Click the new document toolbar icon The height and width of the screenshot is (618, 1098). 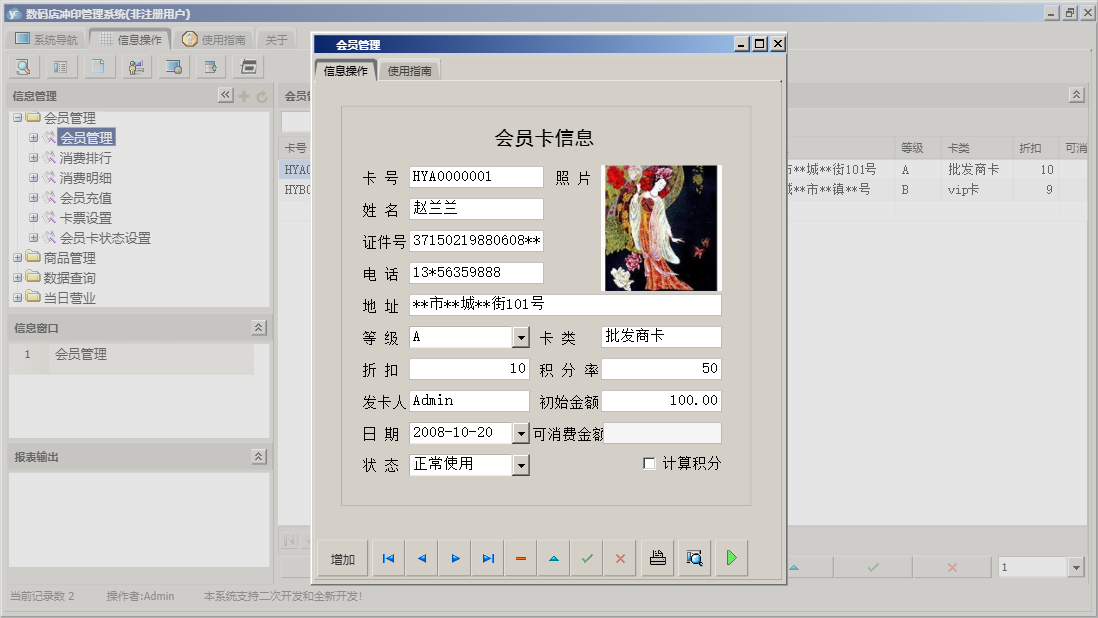[x=98, y=66]
